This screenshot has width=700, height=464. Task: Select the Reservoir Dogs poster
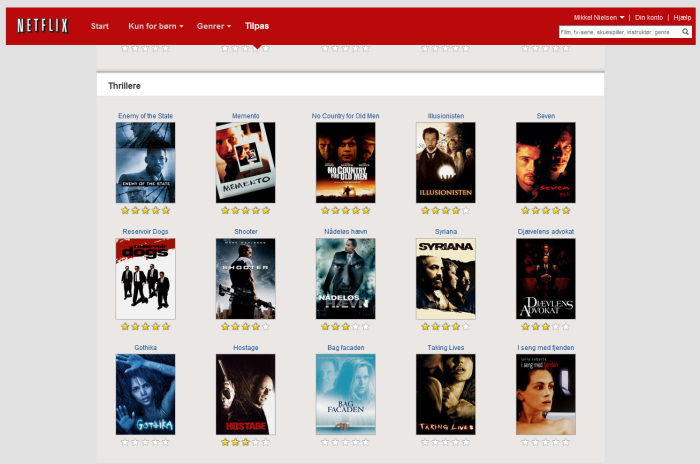point(146,279)
